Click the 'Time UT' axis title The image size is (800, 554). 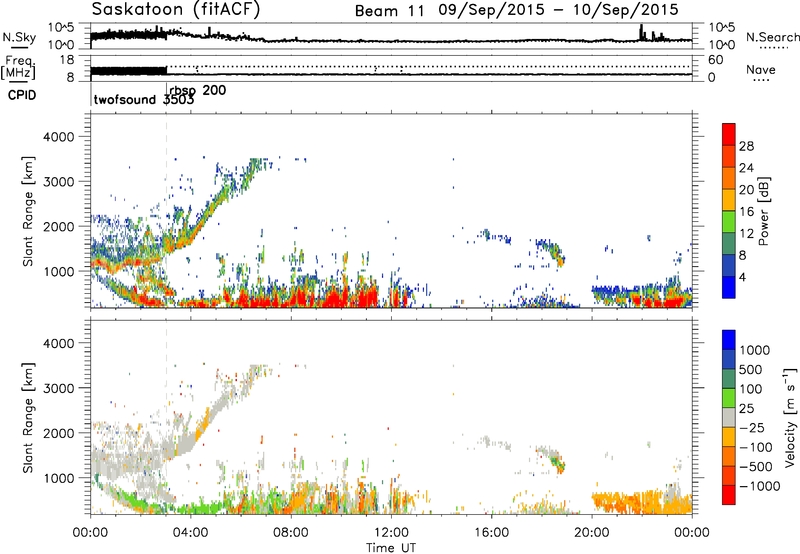point(391,548)
